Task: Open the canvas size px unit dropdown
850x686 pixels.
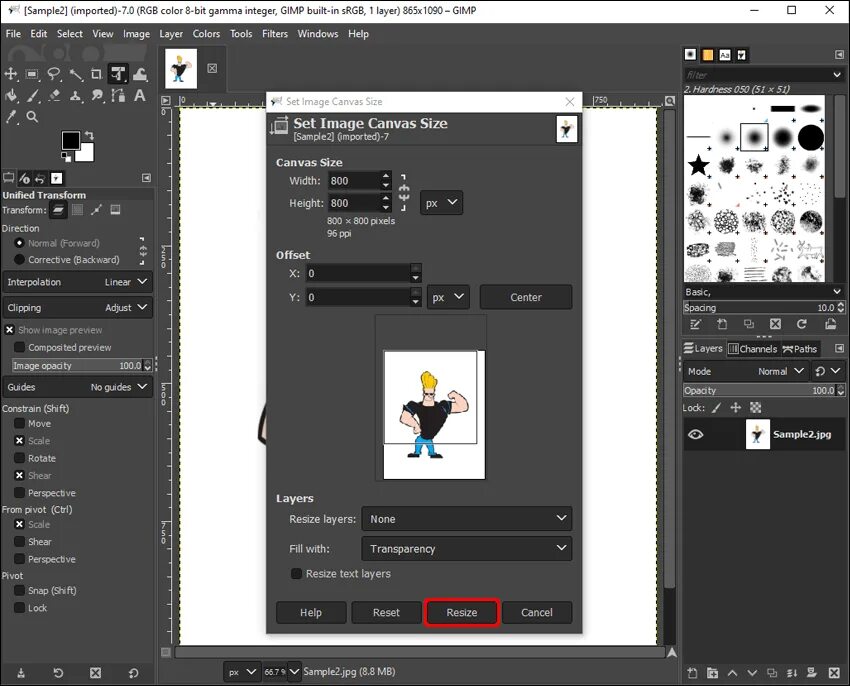Action: tap(441, 203)
